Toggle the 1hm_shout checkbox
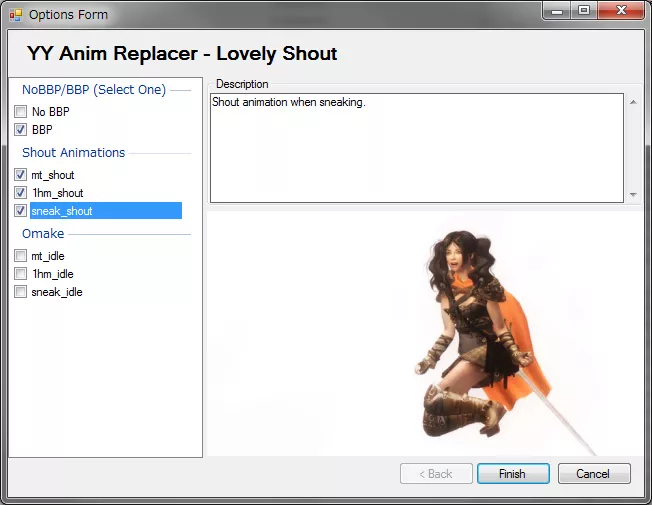The width and height of the screenshot is (652, 505). click(x=20, y=193)
